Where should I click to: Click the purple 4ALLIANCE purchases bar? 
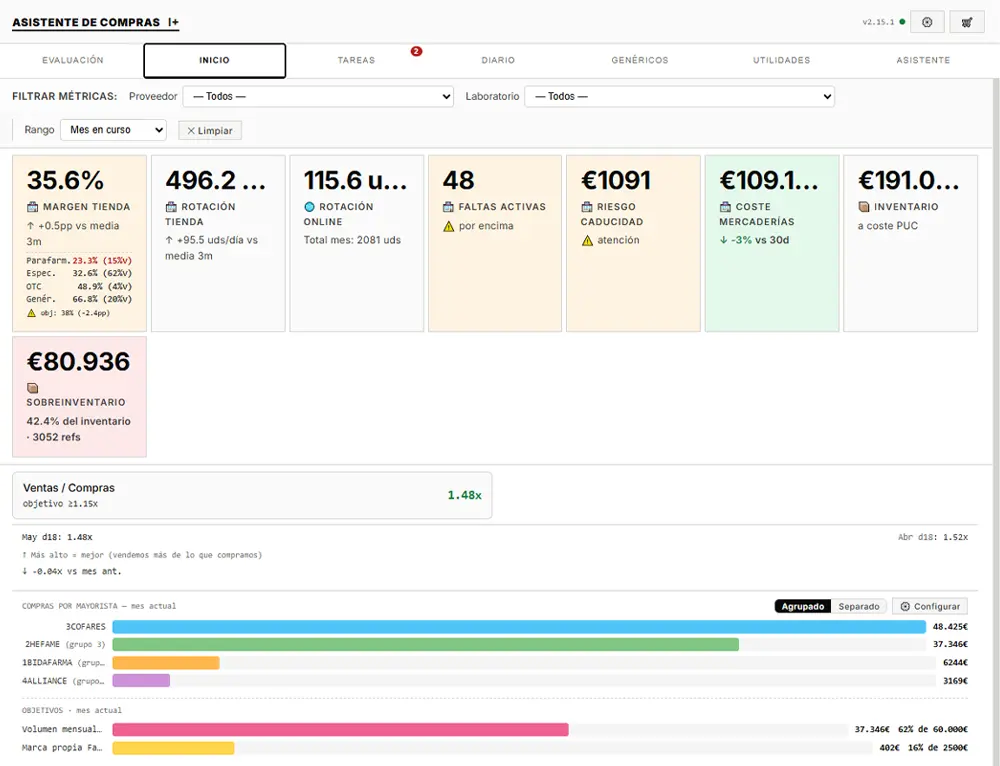tap(141, 681)
